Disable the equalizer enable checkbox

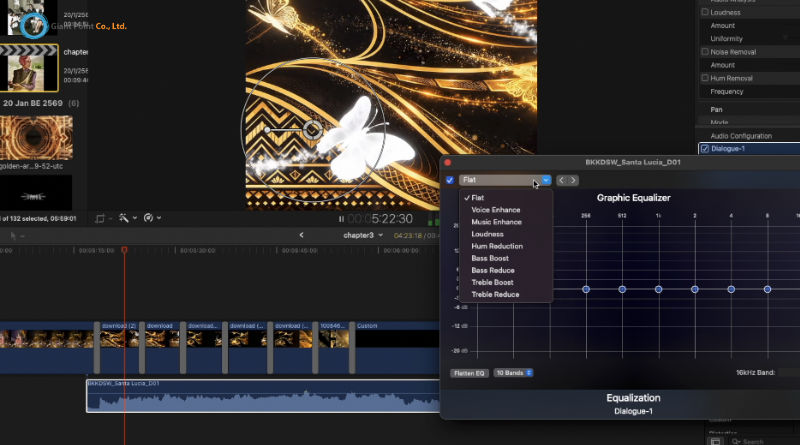click(x=450, y=180)
